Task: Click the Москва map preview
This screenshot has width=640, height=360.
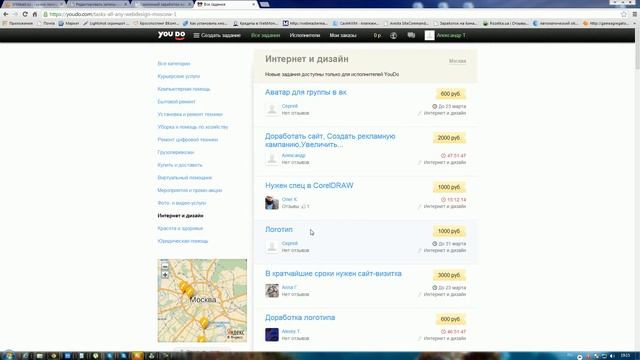Action: (x=202, y=300)
